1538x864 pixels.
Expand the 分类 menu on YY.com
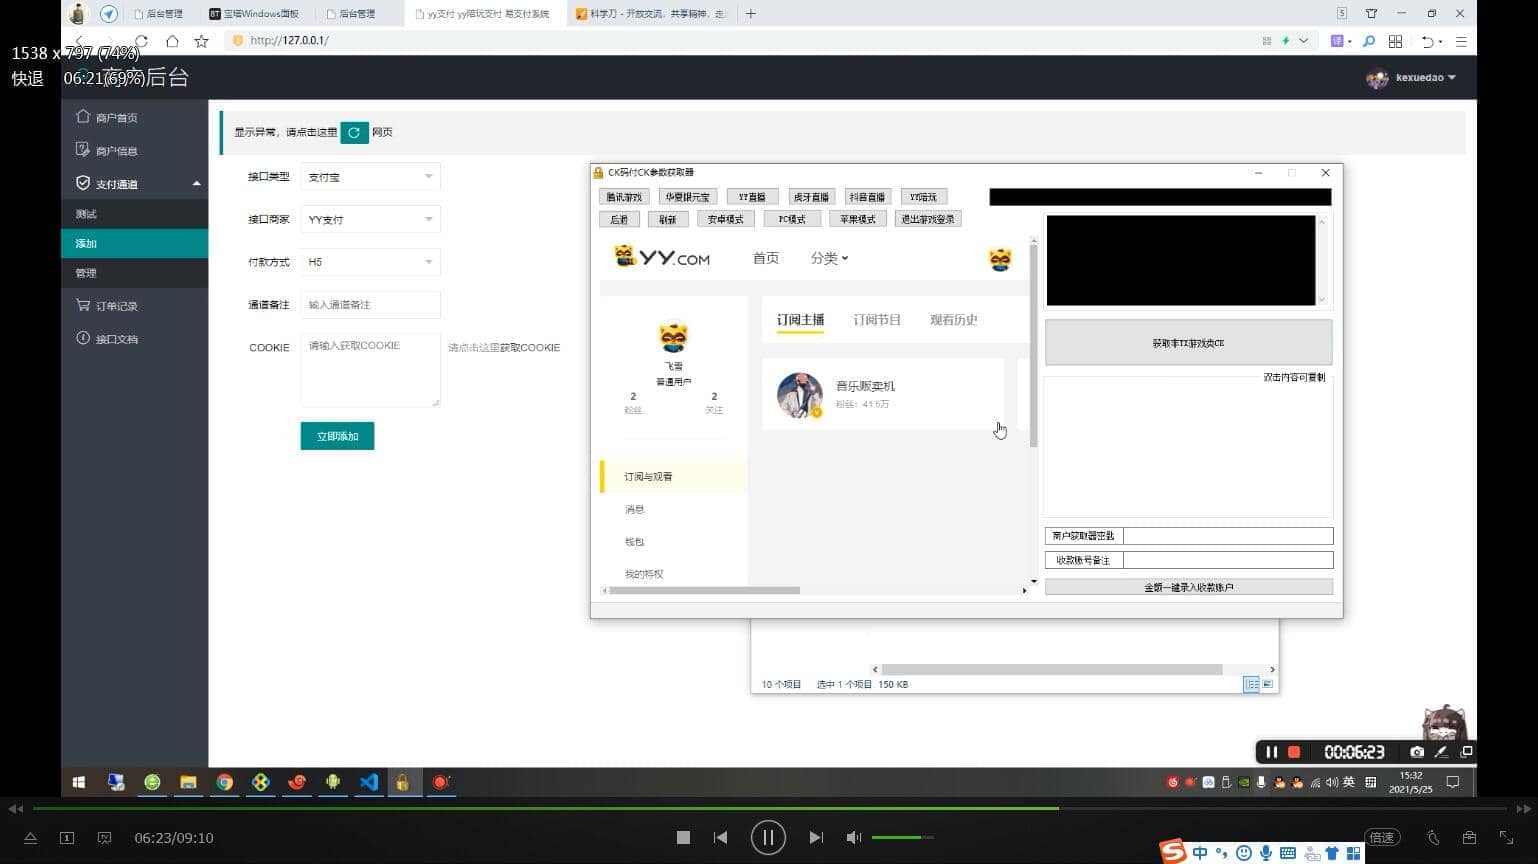[829, 258]
